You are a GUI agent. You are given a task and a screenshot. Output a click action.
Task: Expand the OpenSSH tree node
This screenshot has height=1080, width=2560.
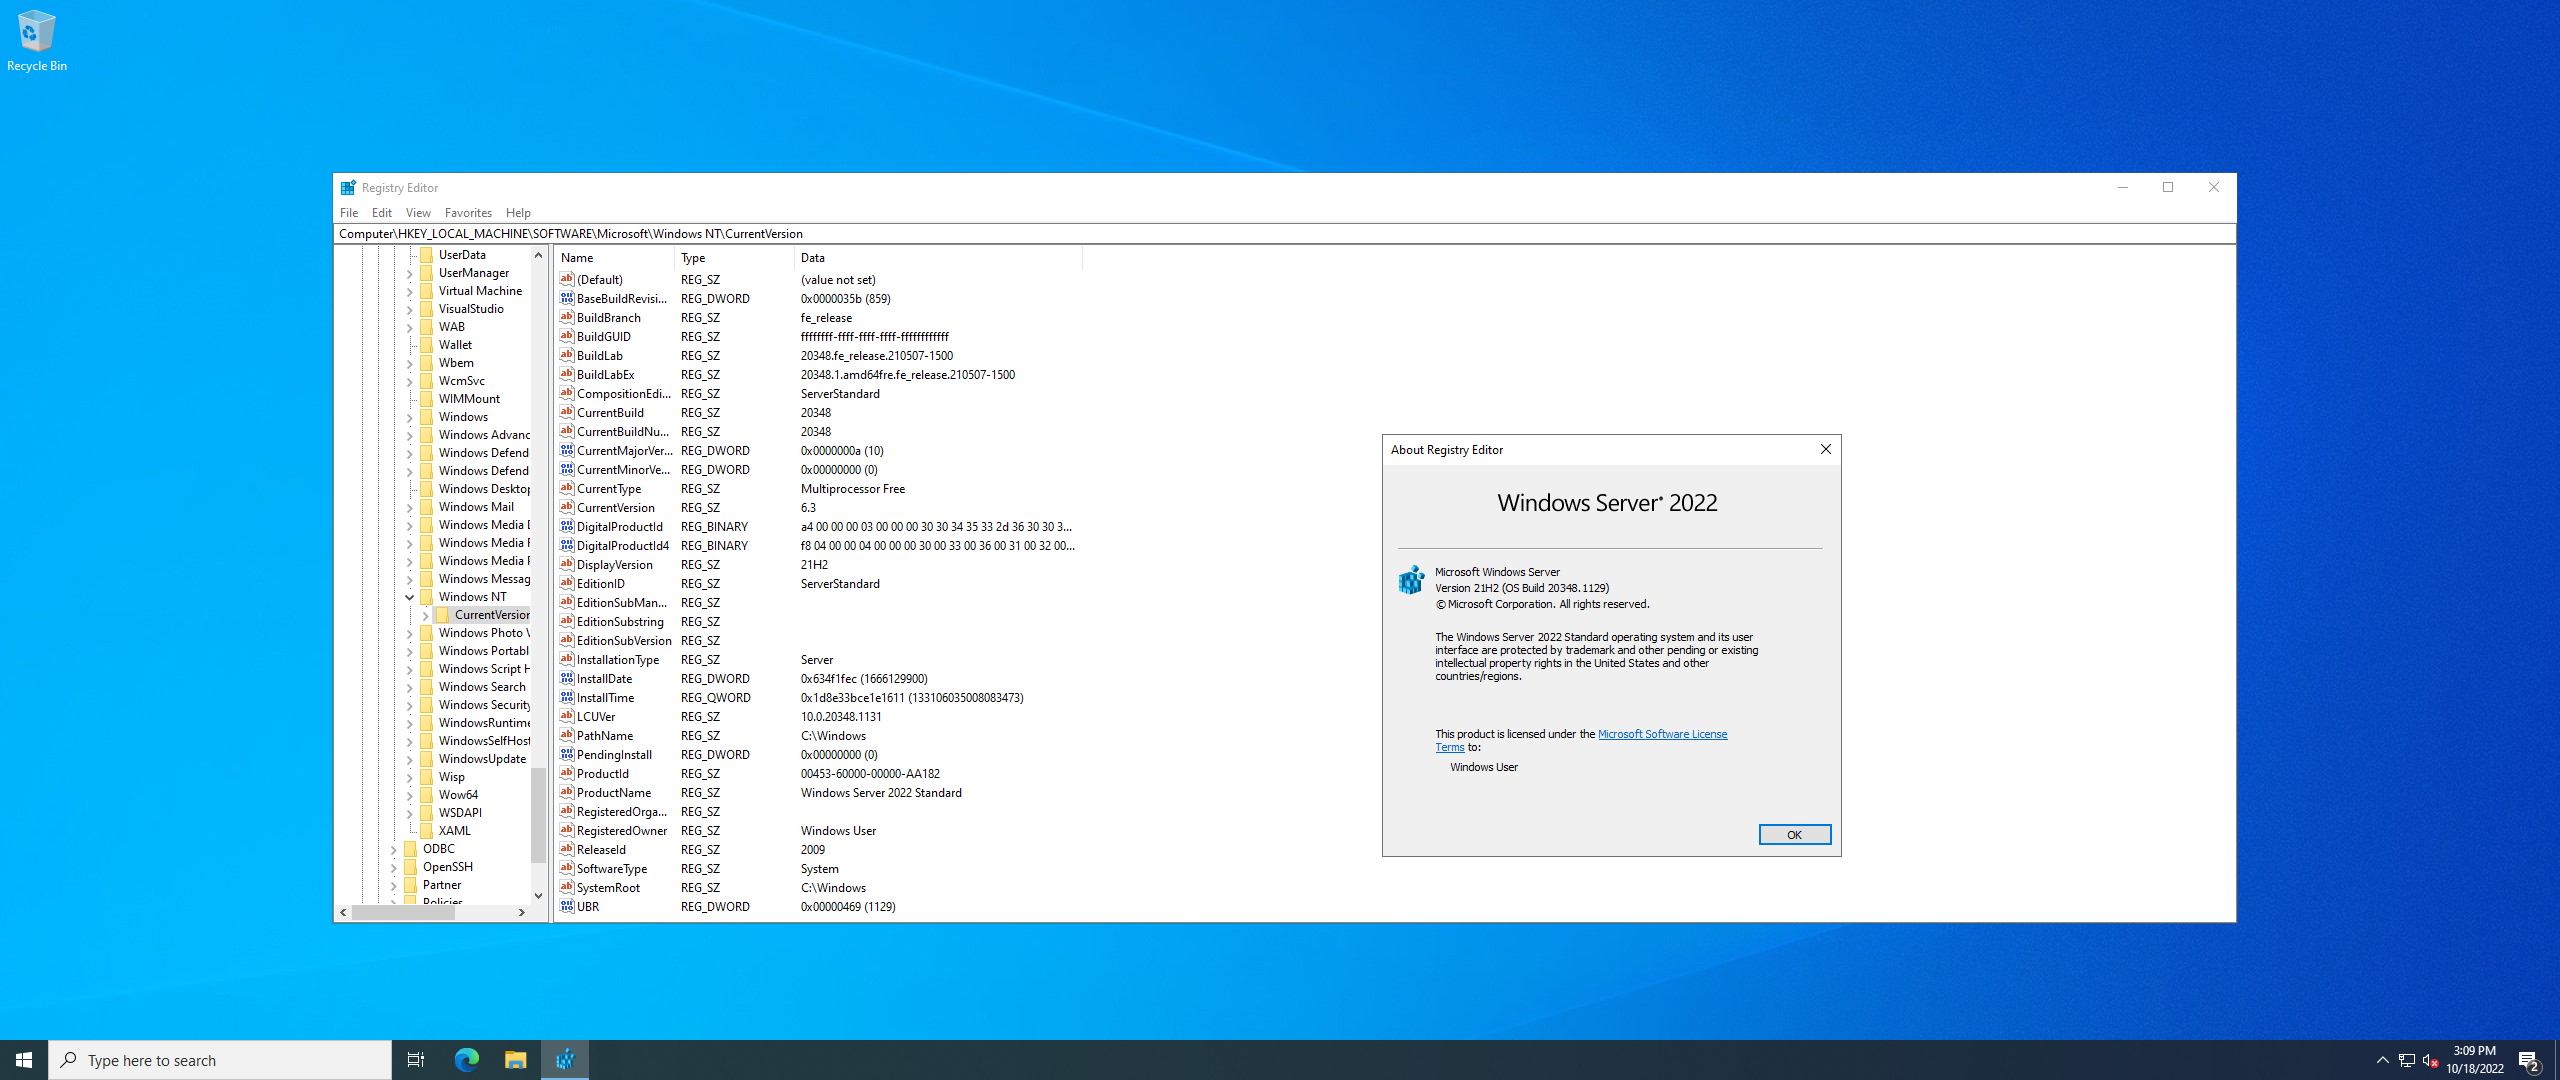(393, 867)
